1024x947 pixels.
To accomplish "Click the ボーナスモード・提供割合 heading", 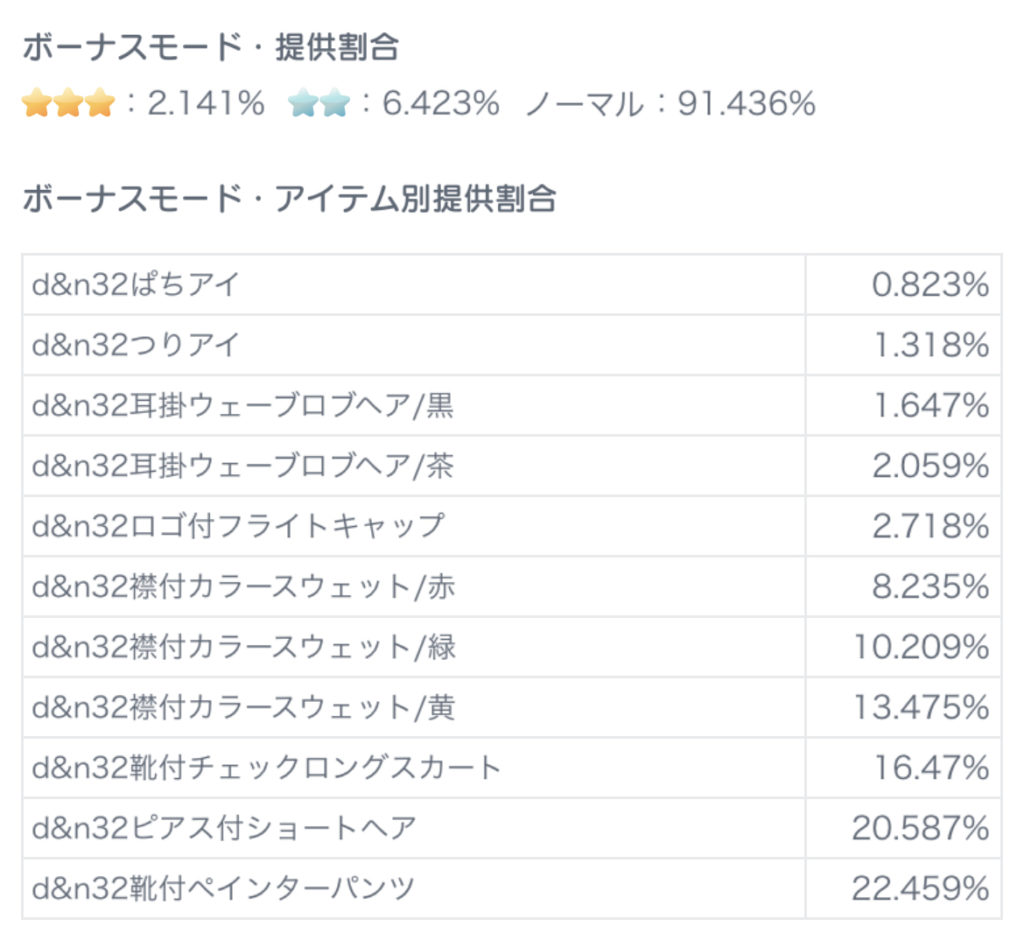I will point(210,47).
